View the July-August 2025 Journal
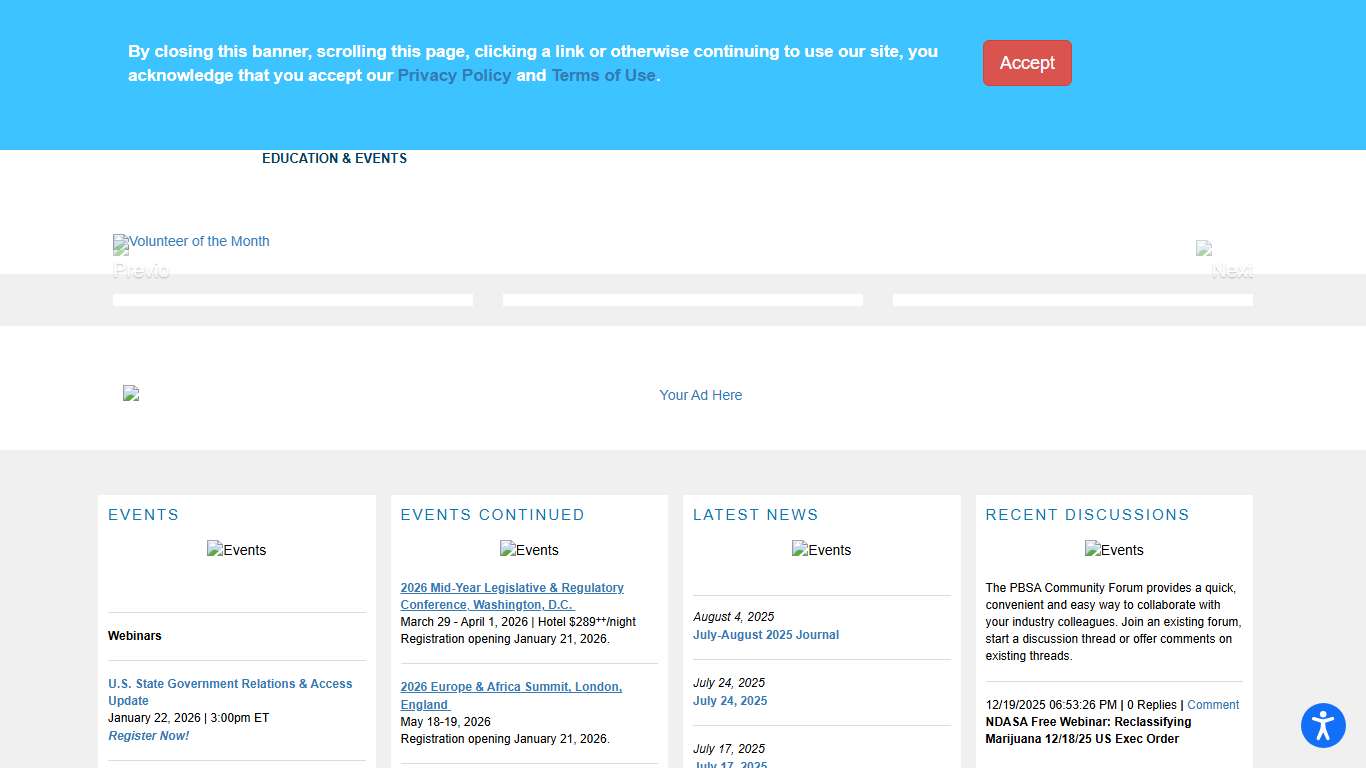 coord(766,634)
